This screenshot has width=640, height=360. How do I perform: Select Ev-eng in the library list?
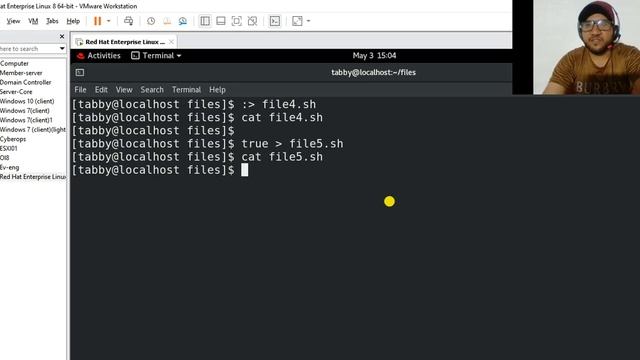[9, 167]
